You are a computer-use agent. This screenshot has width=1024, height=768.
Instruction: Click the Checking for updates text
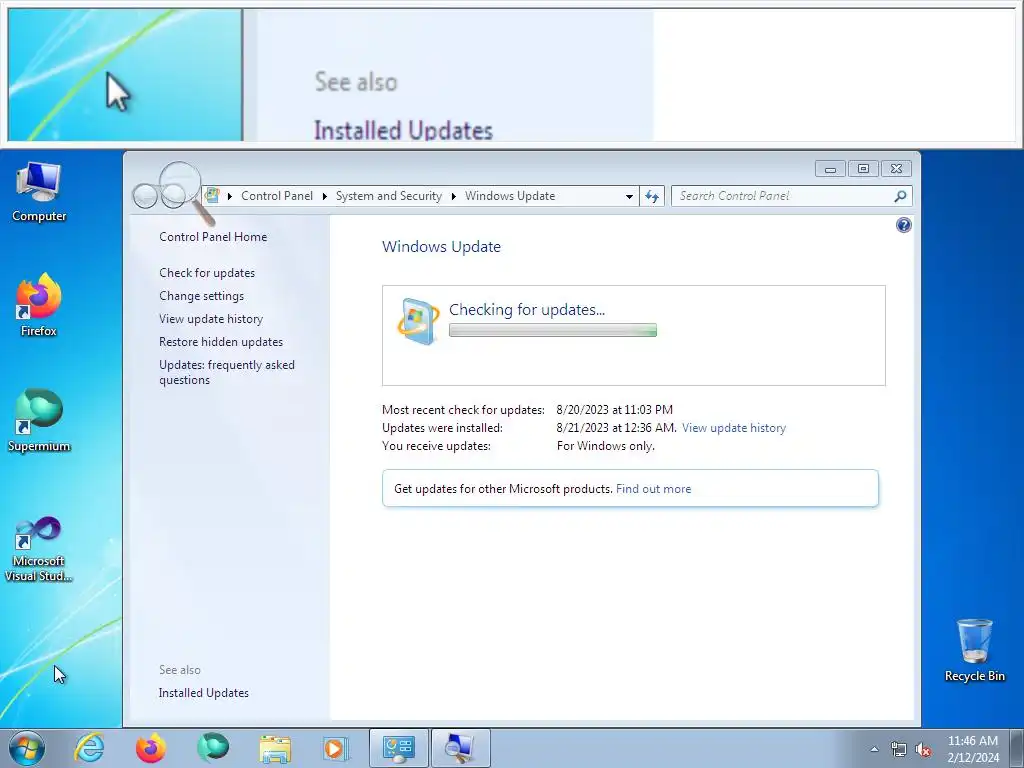tap(527, 310)
